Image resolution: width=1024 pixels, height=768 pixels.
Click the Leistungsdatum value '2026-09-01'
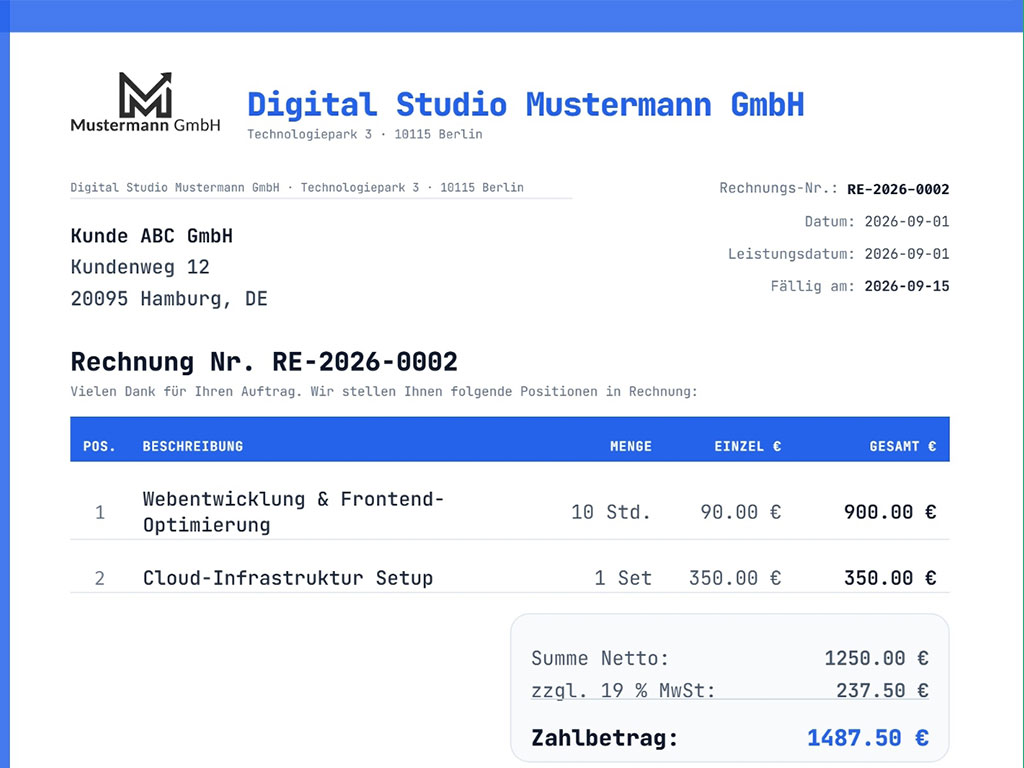point(907,254)
